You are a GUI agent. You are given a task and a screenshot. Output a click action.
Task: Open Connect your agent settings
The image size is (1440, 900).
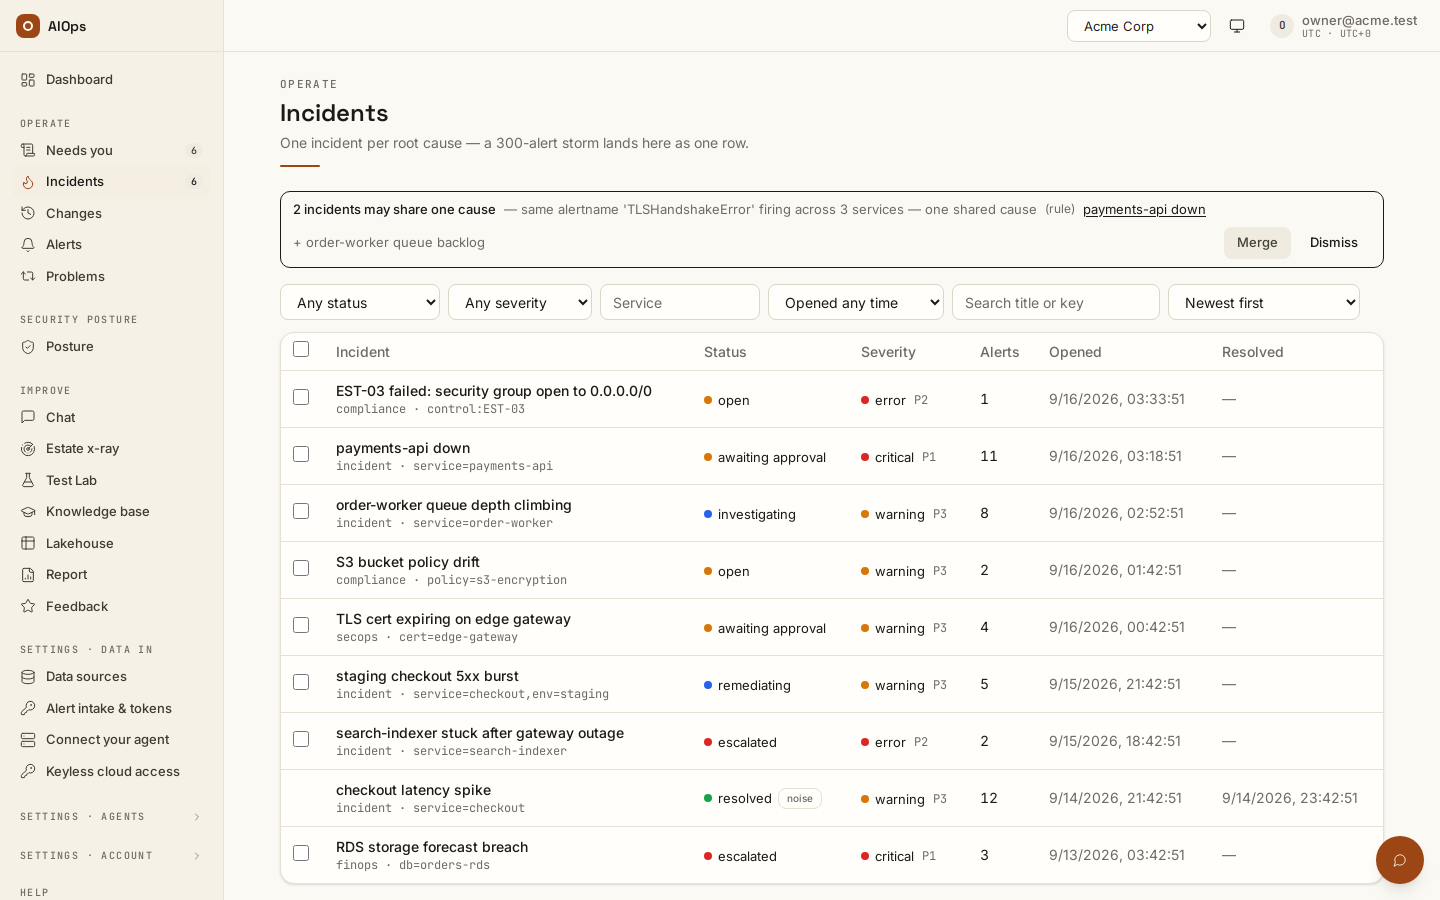click(111, 740)
